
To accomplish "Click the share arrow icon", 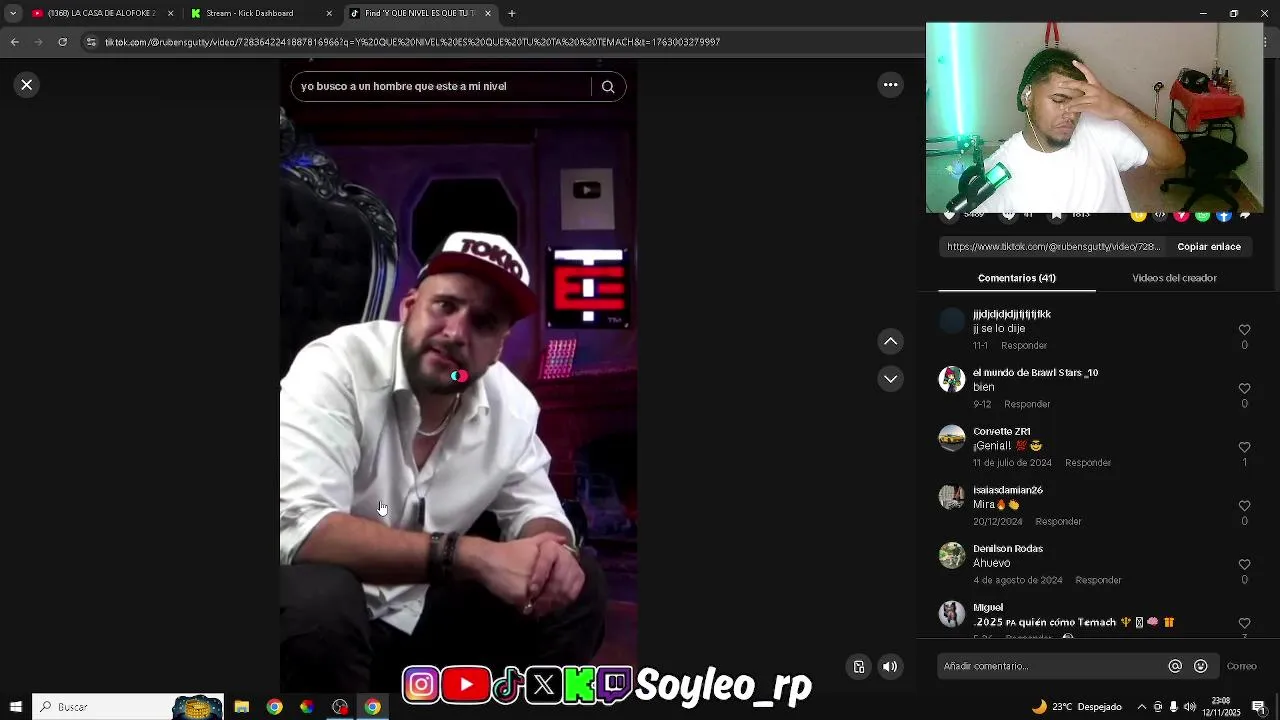I will point(1245,215).
